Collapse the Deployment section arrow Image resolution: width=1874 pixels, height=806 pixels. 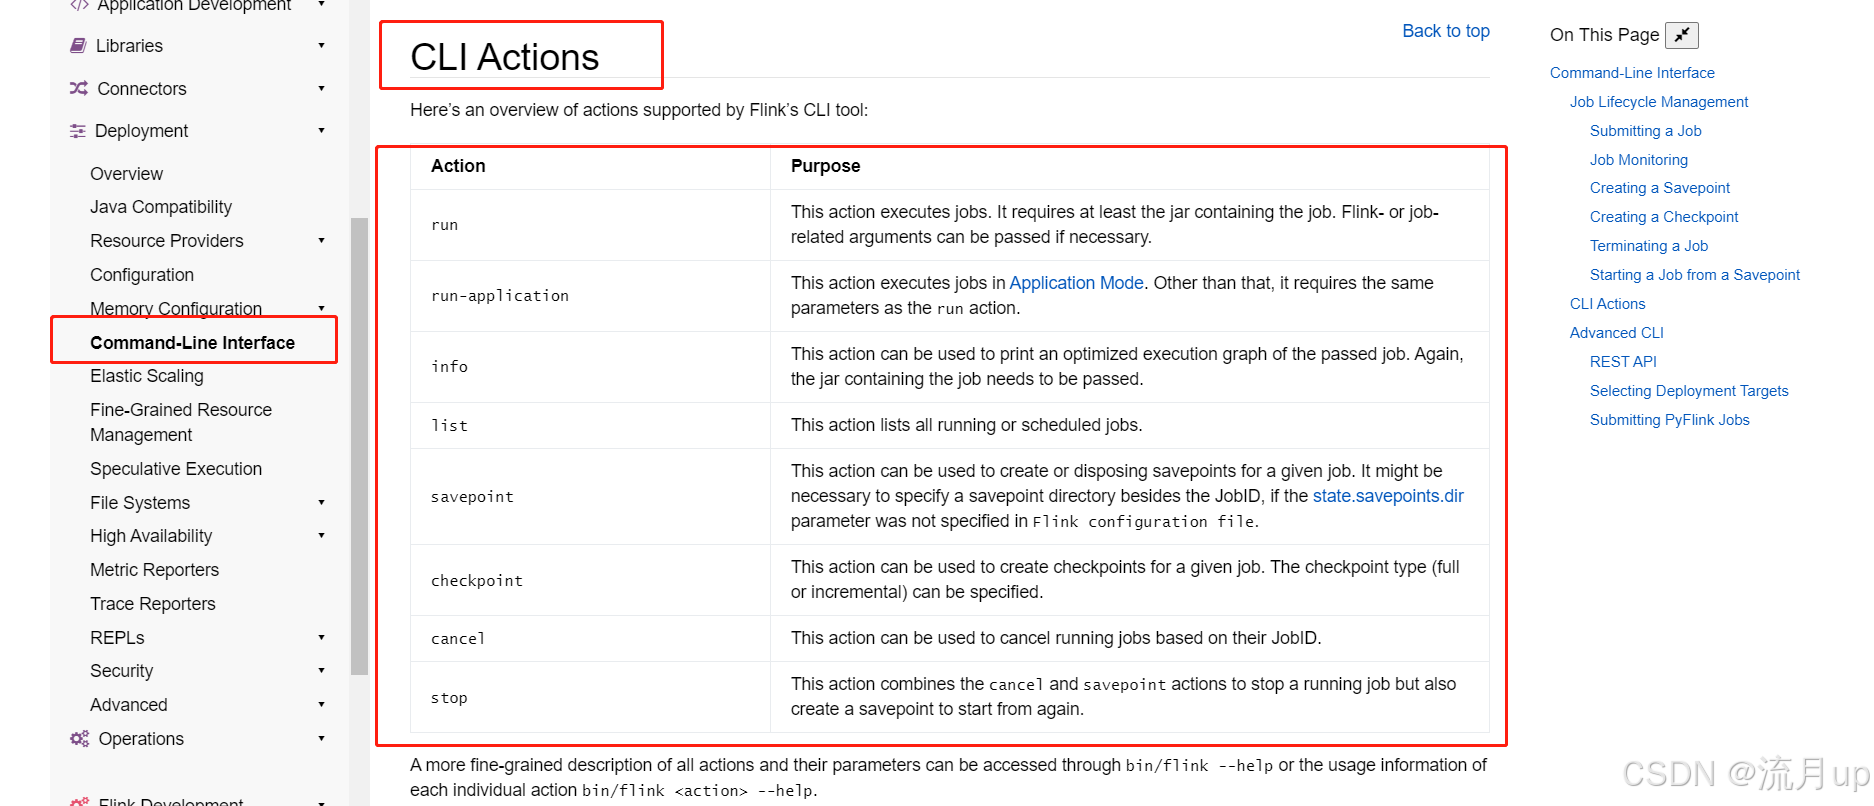321,131
